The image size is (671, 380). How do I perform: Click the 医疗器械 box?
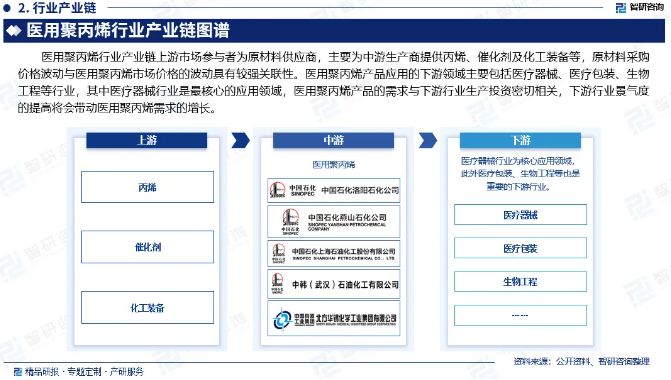coord(520,215)
